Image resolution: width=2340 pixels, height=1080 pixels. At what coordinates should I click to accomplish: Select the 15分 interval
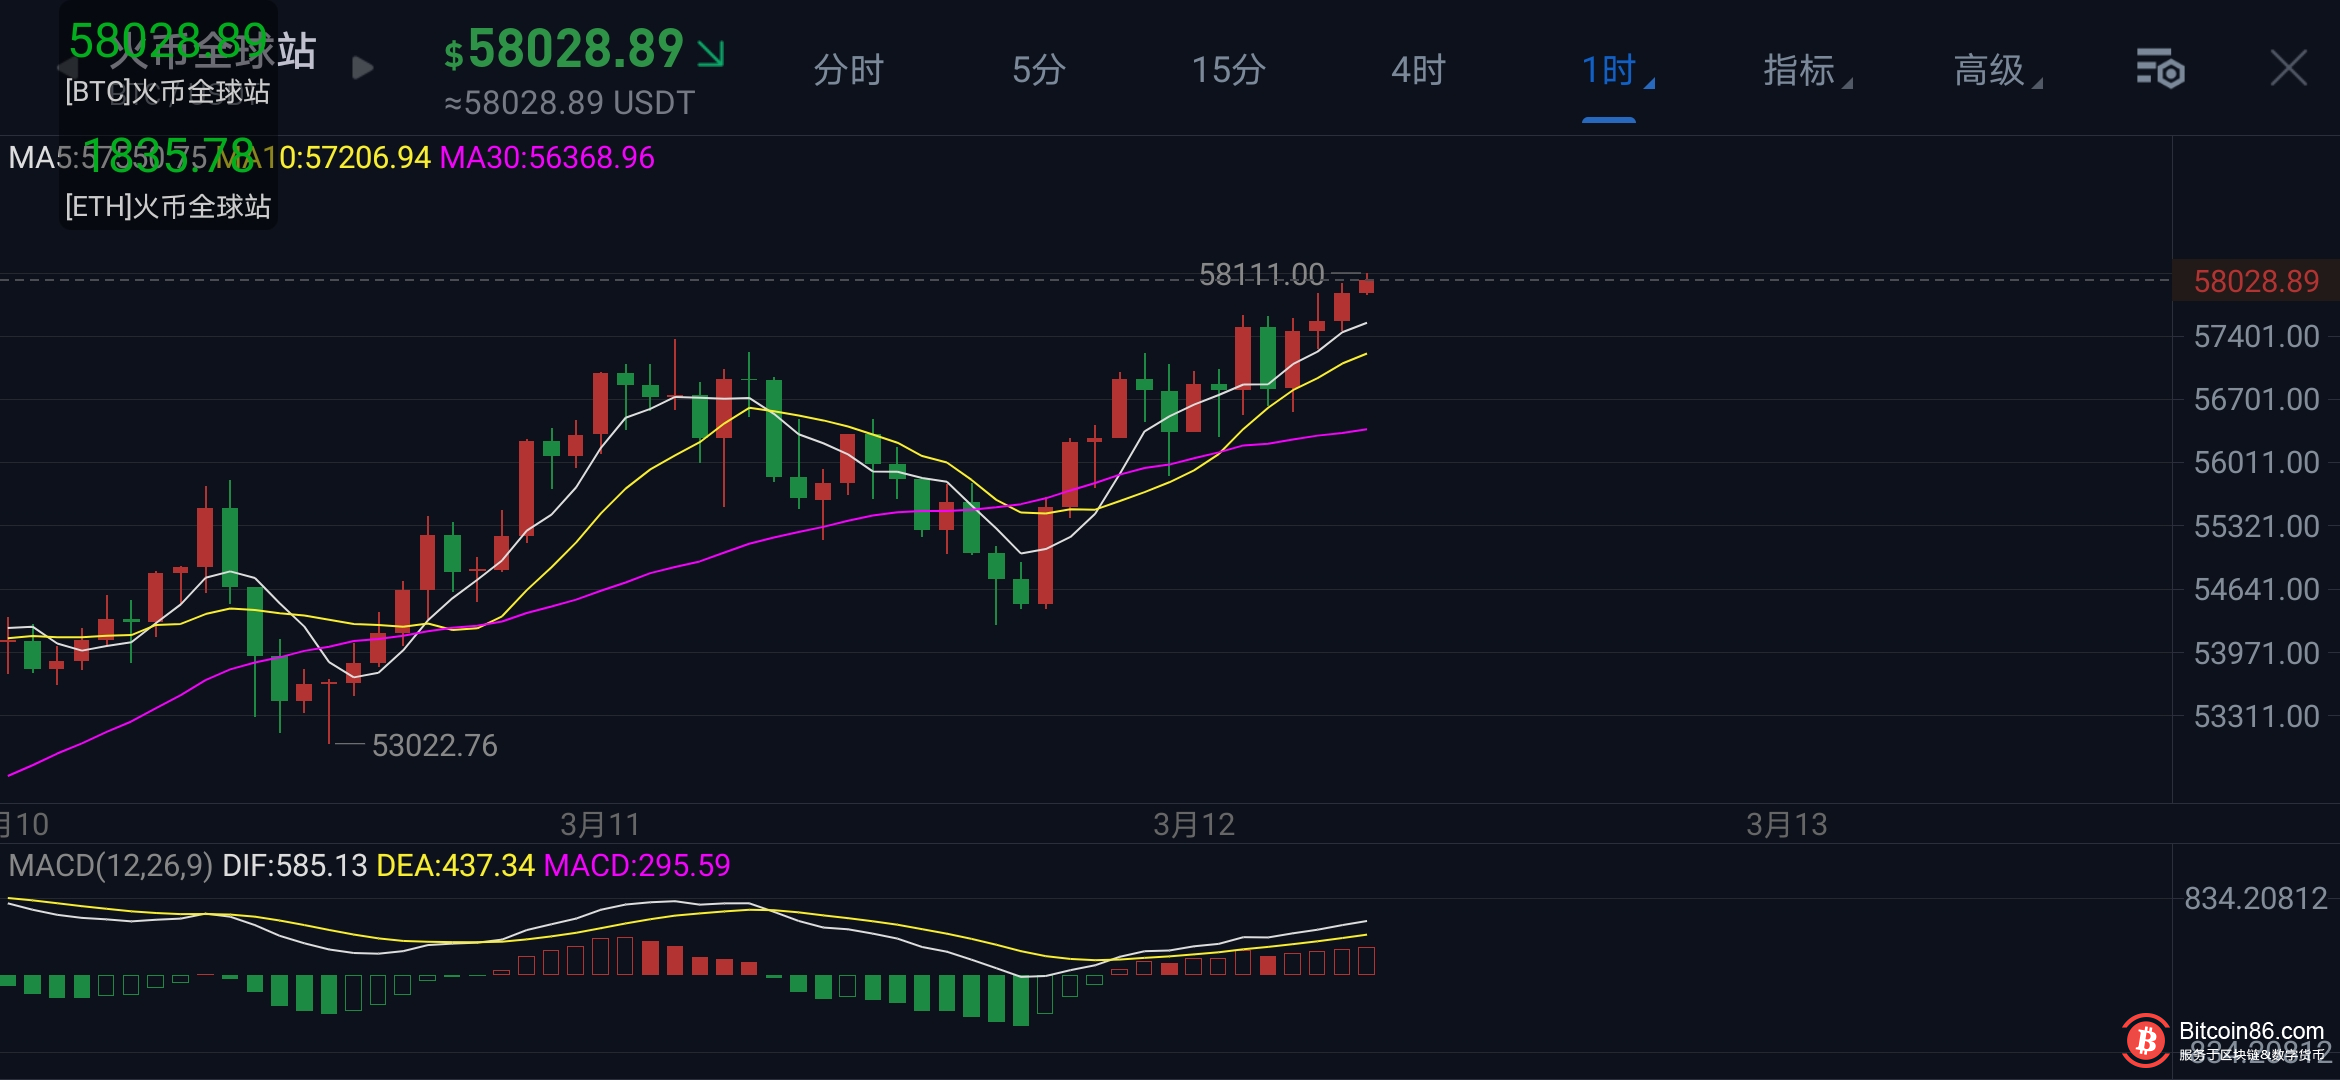tap(1228, 70)
